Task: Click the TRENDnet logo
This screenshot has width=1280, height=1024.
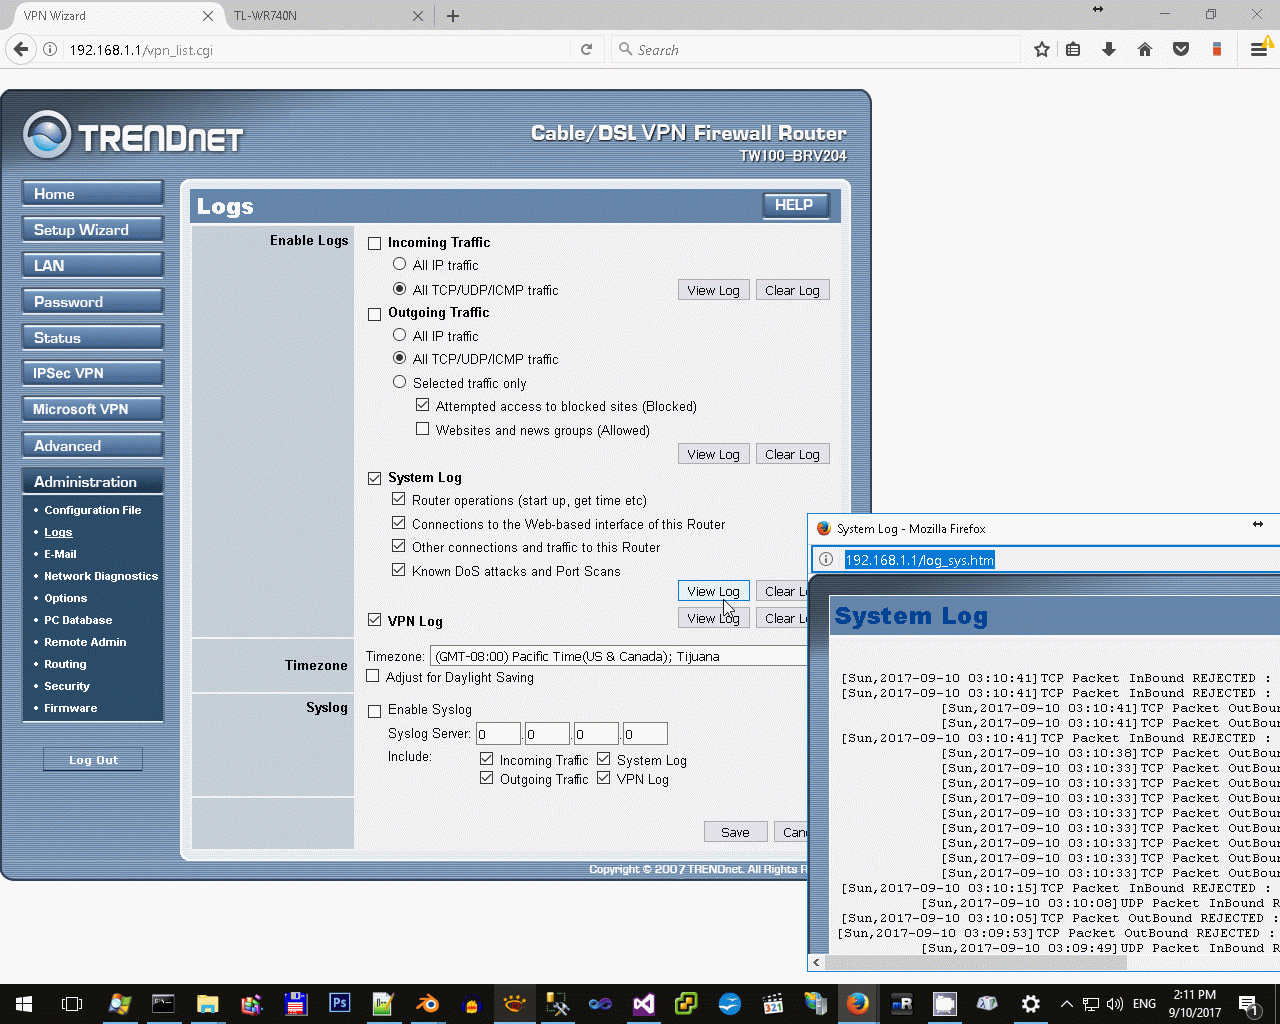Action: (133, 136)
